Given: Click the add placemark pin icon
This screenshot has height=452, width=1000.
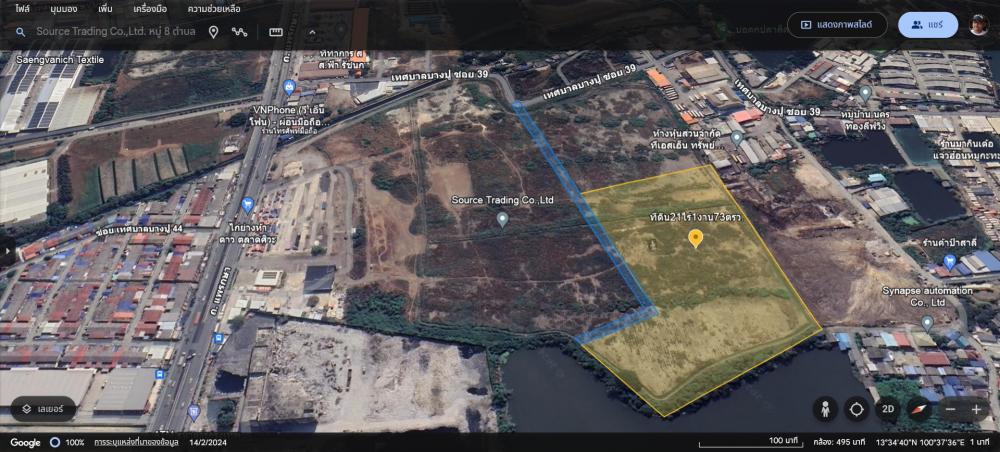Looking at the screenshot, I should [x=213, y=32].
